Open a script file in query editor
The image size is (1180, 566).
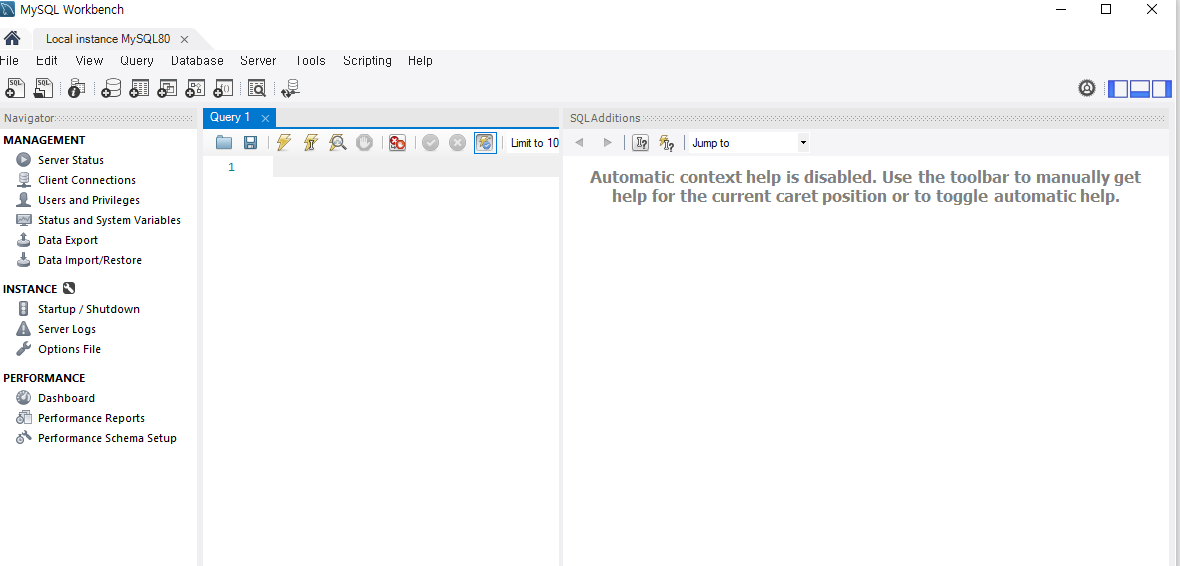click(x=224, y=142)
